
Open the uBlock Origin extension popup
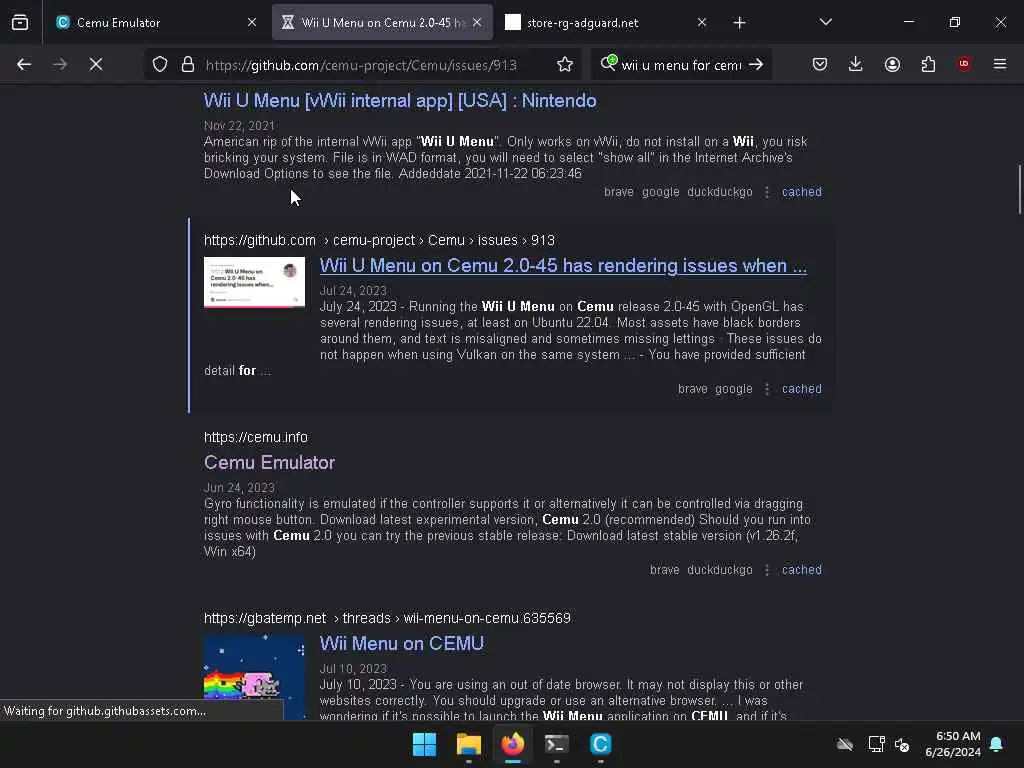pyautogui.click(x=964, y=64)
